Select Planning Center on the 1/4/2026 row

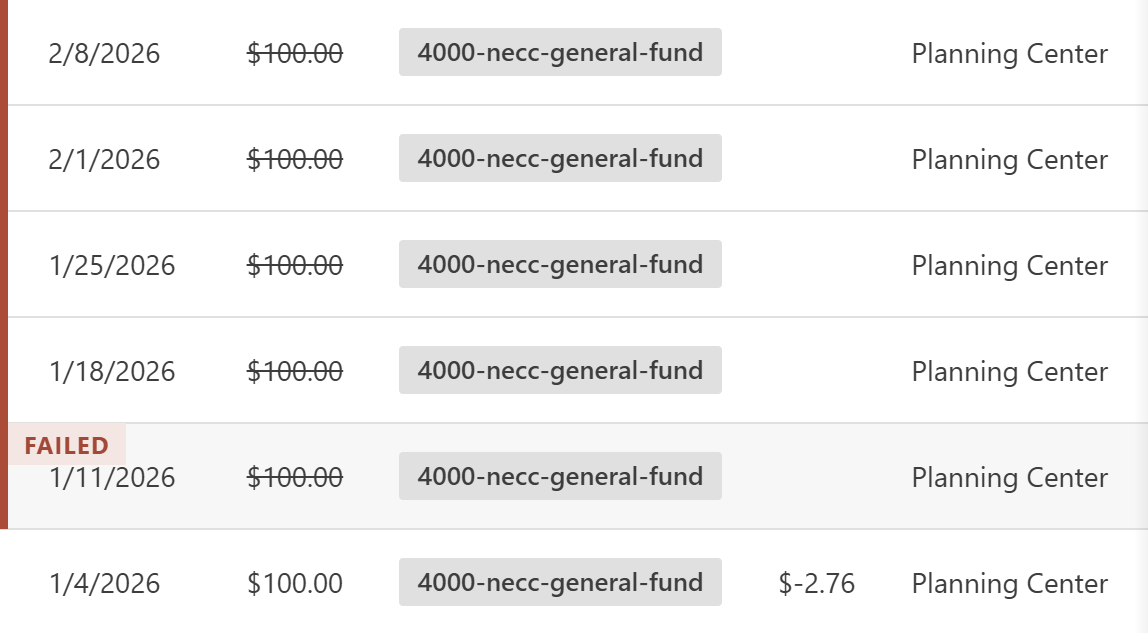1008,582
